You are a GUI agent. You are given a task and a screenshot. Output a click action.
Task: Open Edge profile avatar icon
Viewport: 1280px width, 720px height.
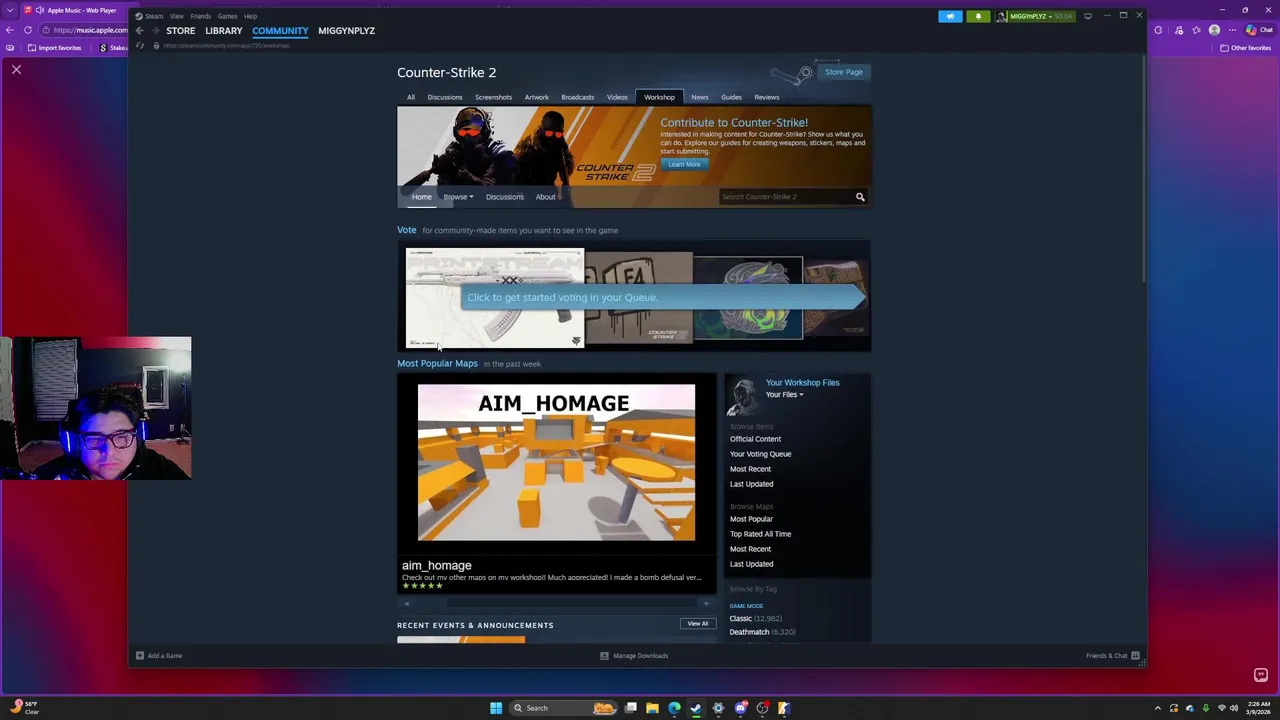(x=1214, y=30)
